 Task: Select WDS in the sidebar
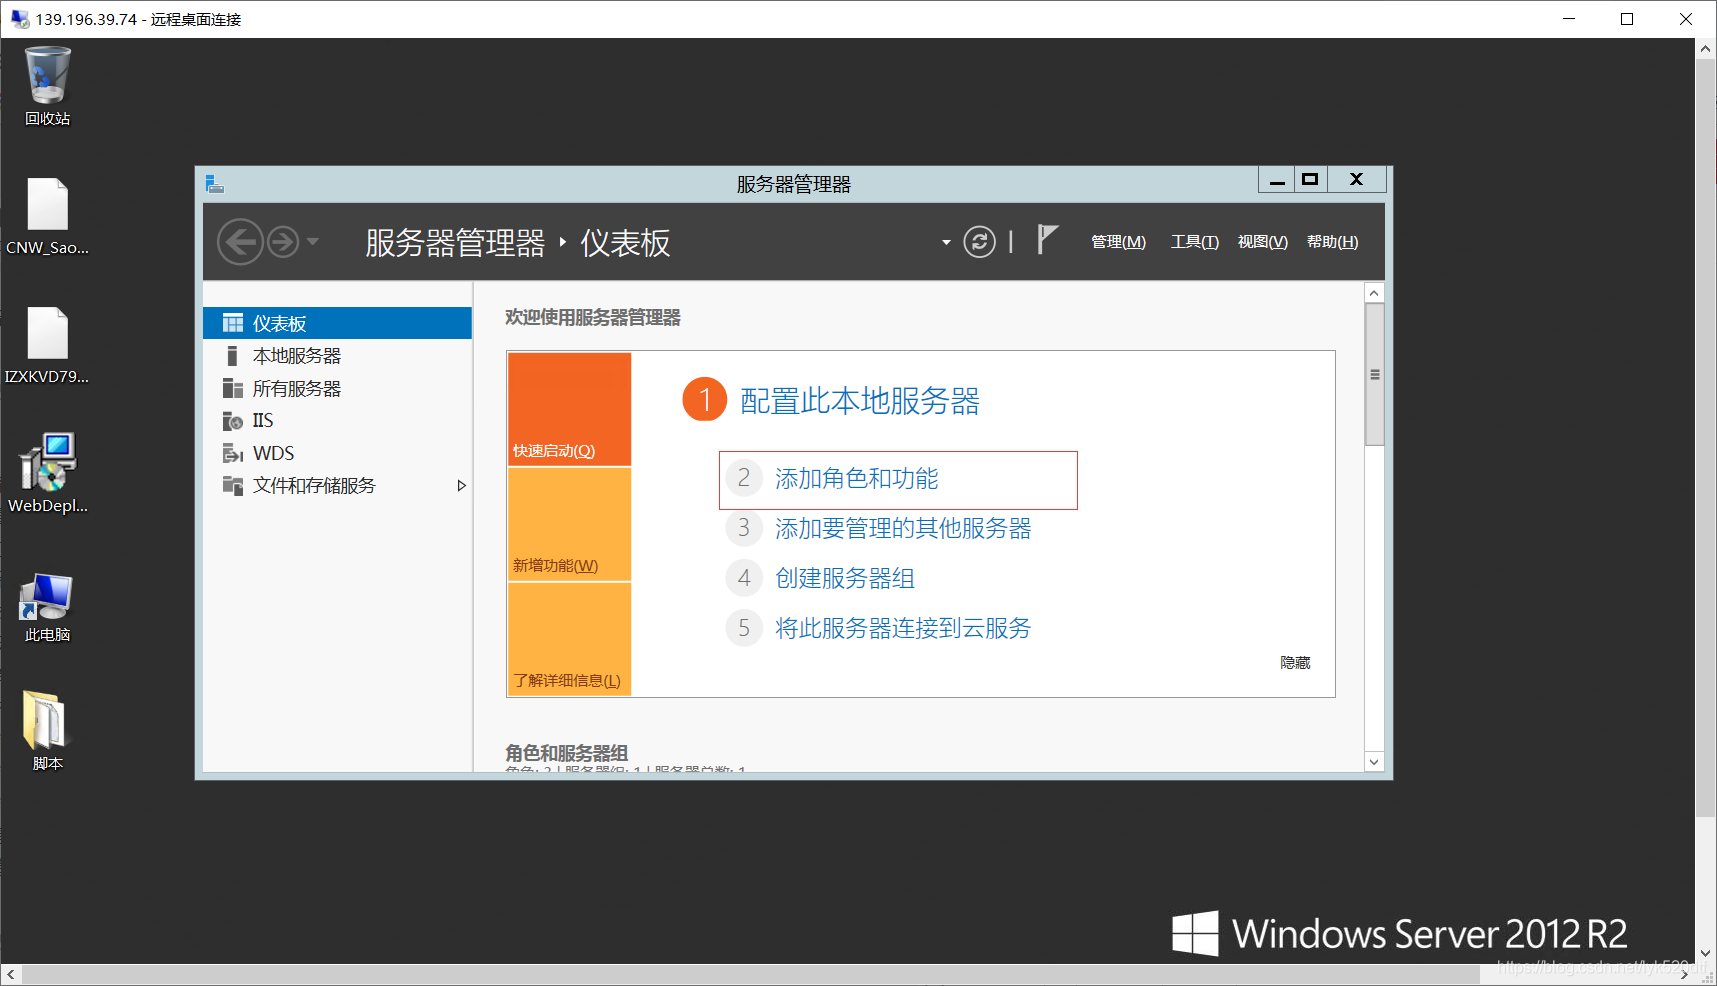pyautogui.click(x=337, y=453)
